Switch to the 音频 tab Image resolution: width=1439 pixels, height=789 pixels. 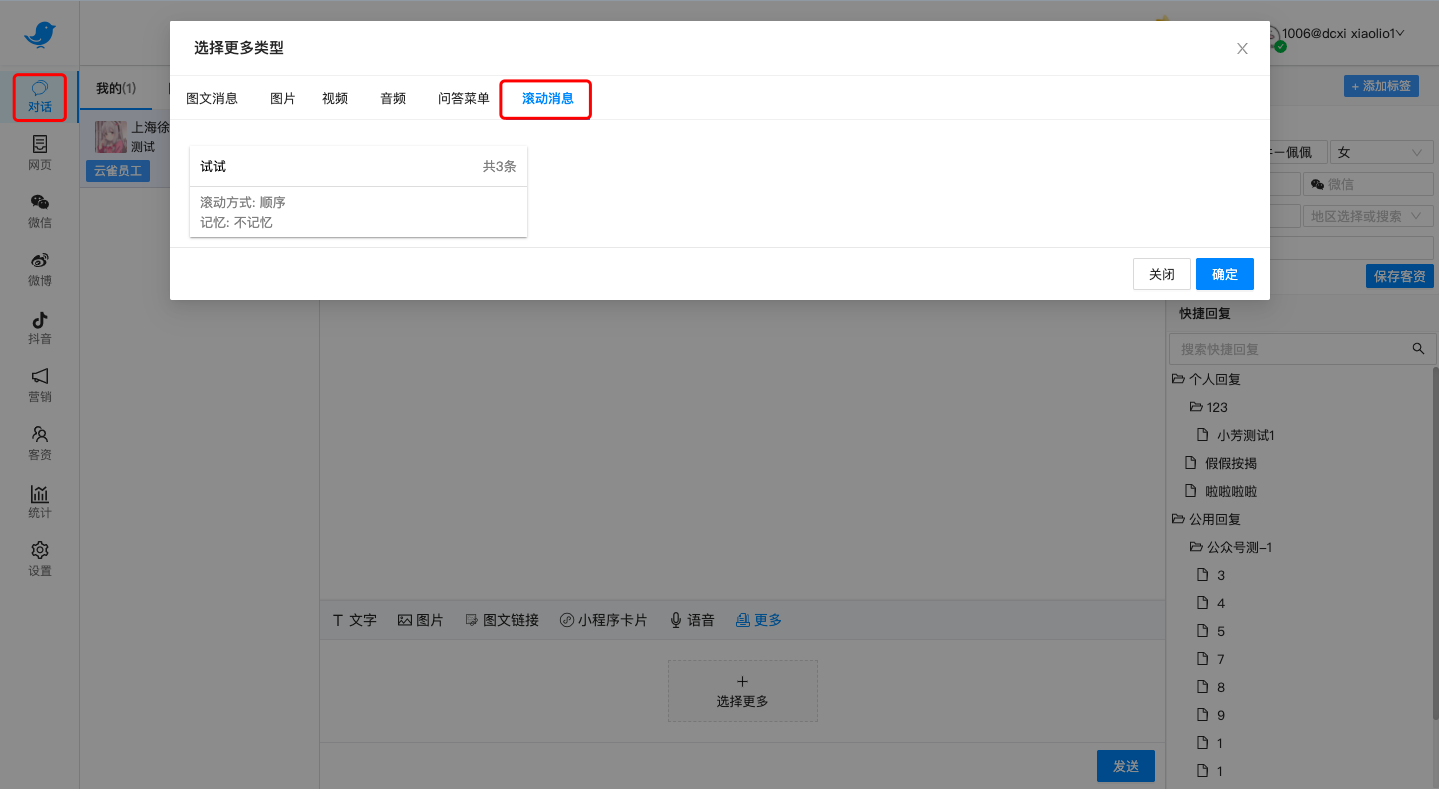392,98
